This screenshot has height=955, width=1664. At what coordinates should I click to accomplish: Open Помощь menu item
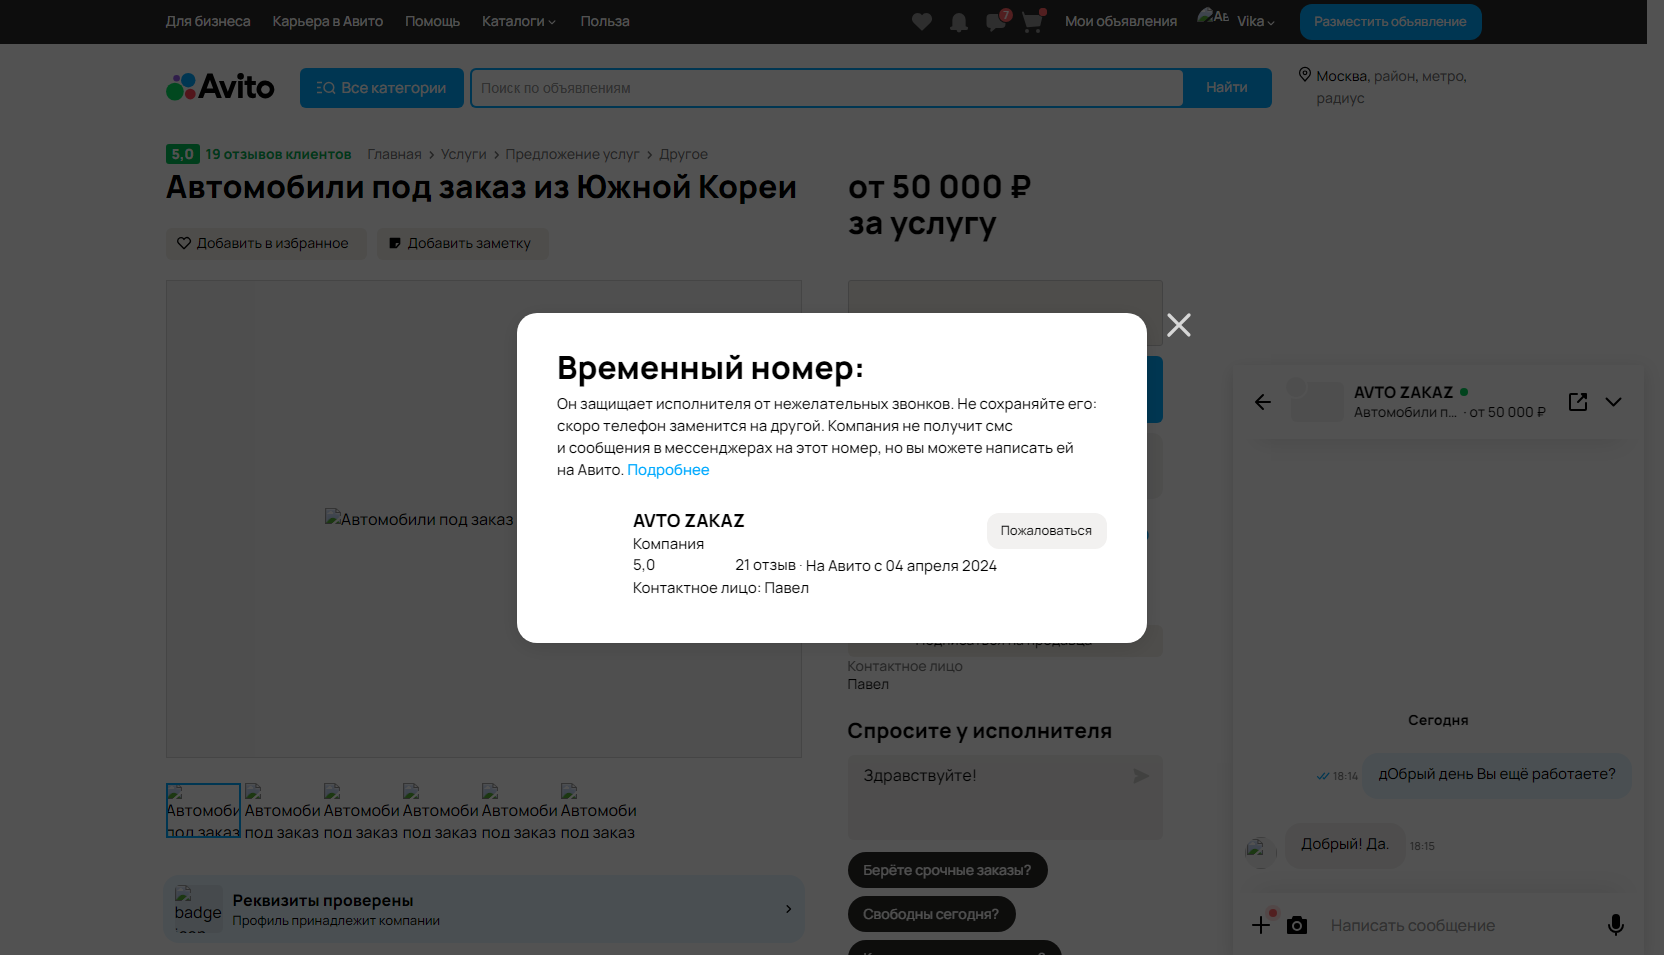pyautogui.click(x=432, y=21)
